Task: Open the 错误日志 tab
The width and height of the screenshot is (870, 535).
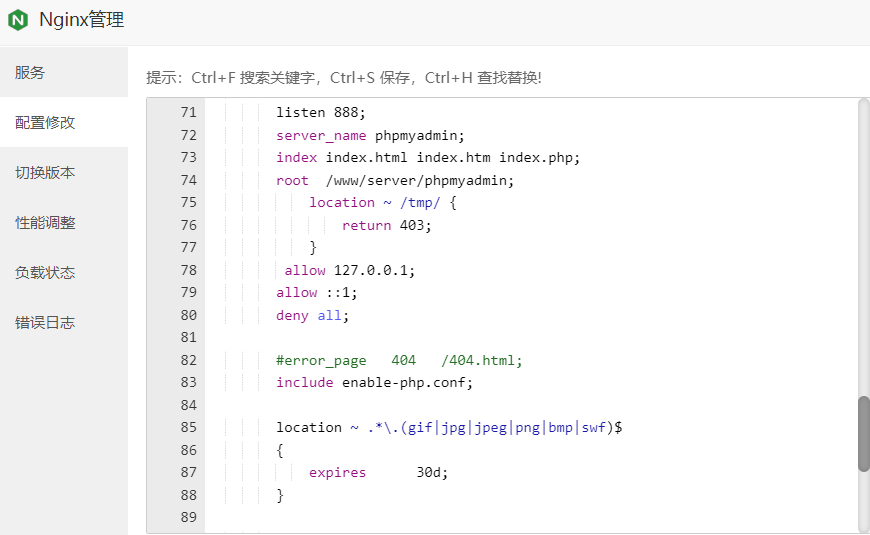Action: (64, 322)
